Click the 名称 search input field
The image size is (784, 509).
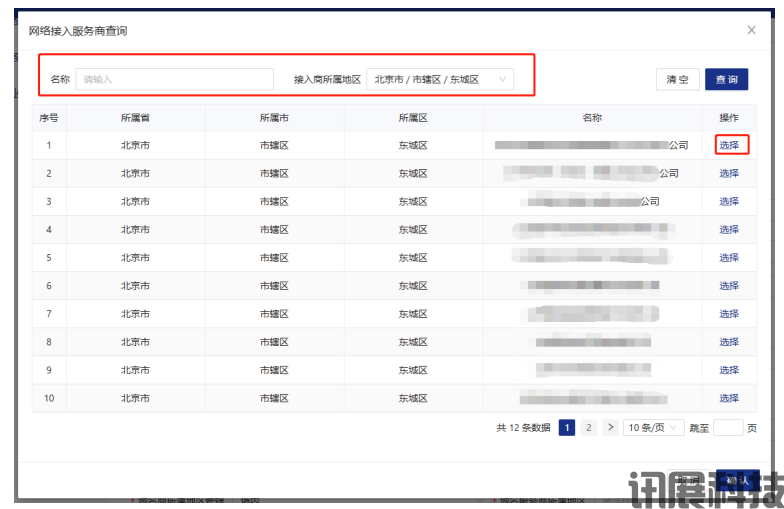point(174,79)
